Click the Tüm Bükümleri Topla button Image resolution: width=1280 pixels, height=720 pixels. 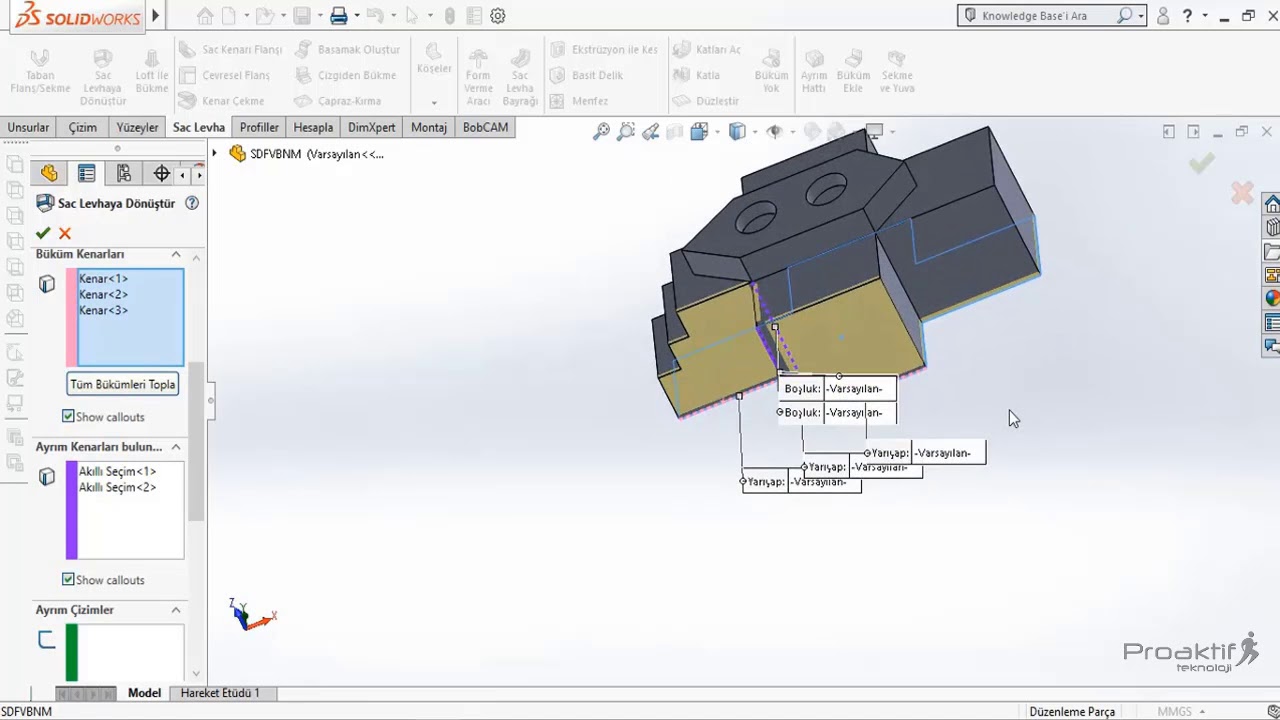pyautogui.click(x=122, y=384)
